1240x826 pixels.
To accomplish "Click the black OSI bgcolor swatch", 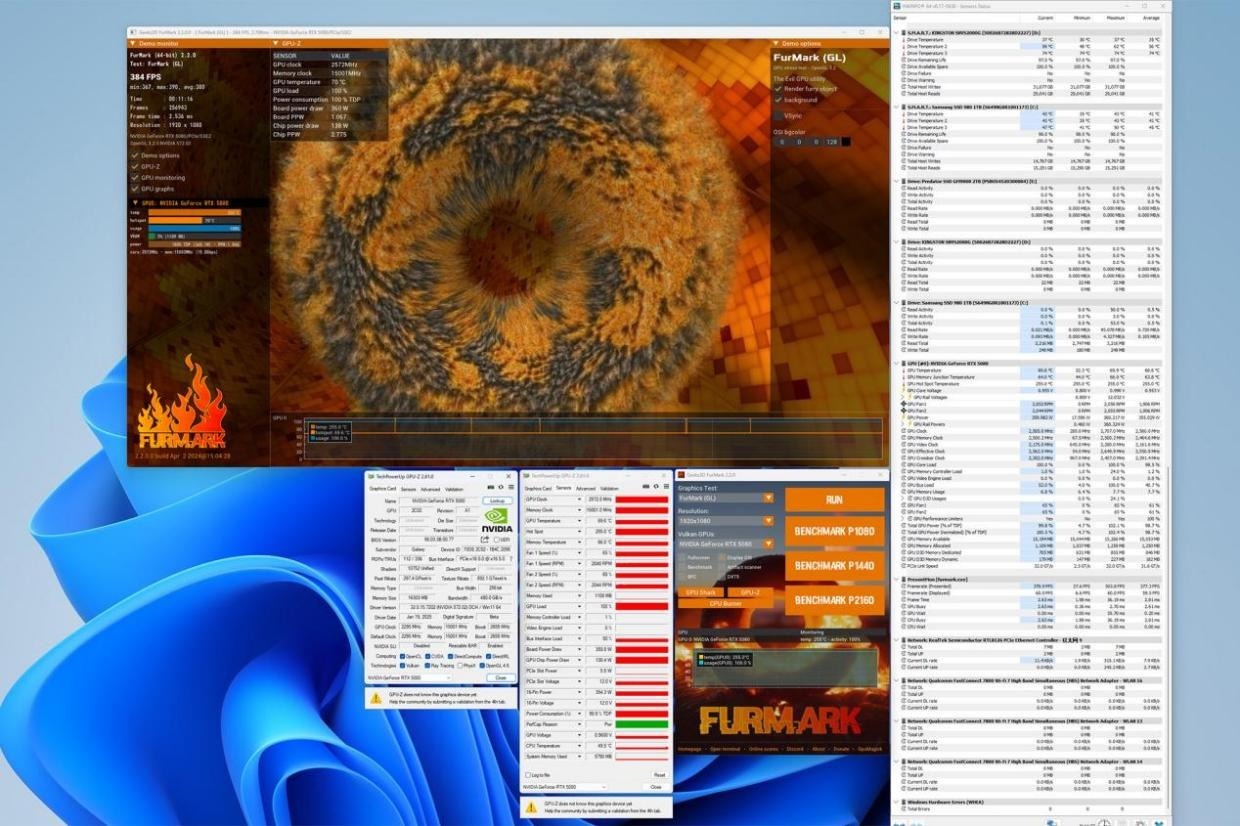I will pyautogui.click(x=846, y=142).
